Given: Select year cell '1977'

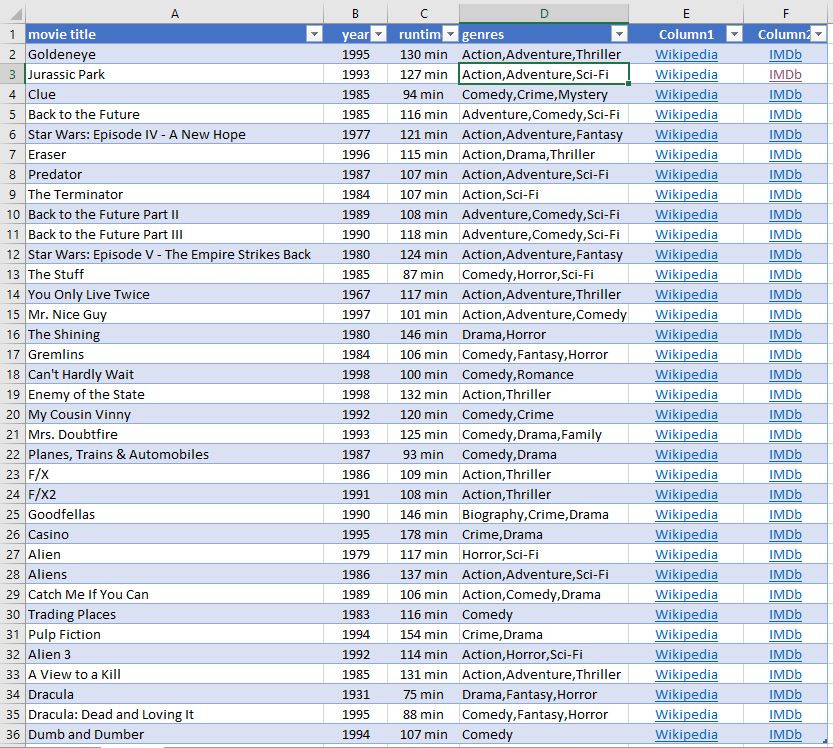Looking at the screenshot, I should (x=355, y=134).
